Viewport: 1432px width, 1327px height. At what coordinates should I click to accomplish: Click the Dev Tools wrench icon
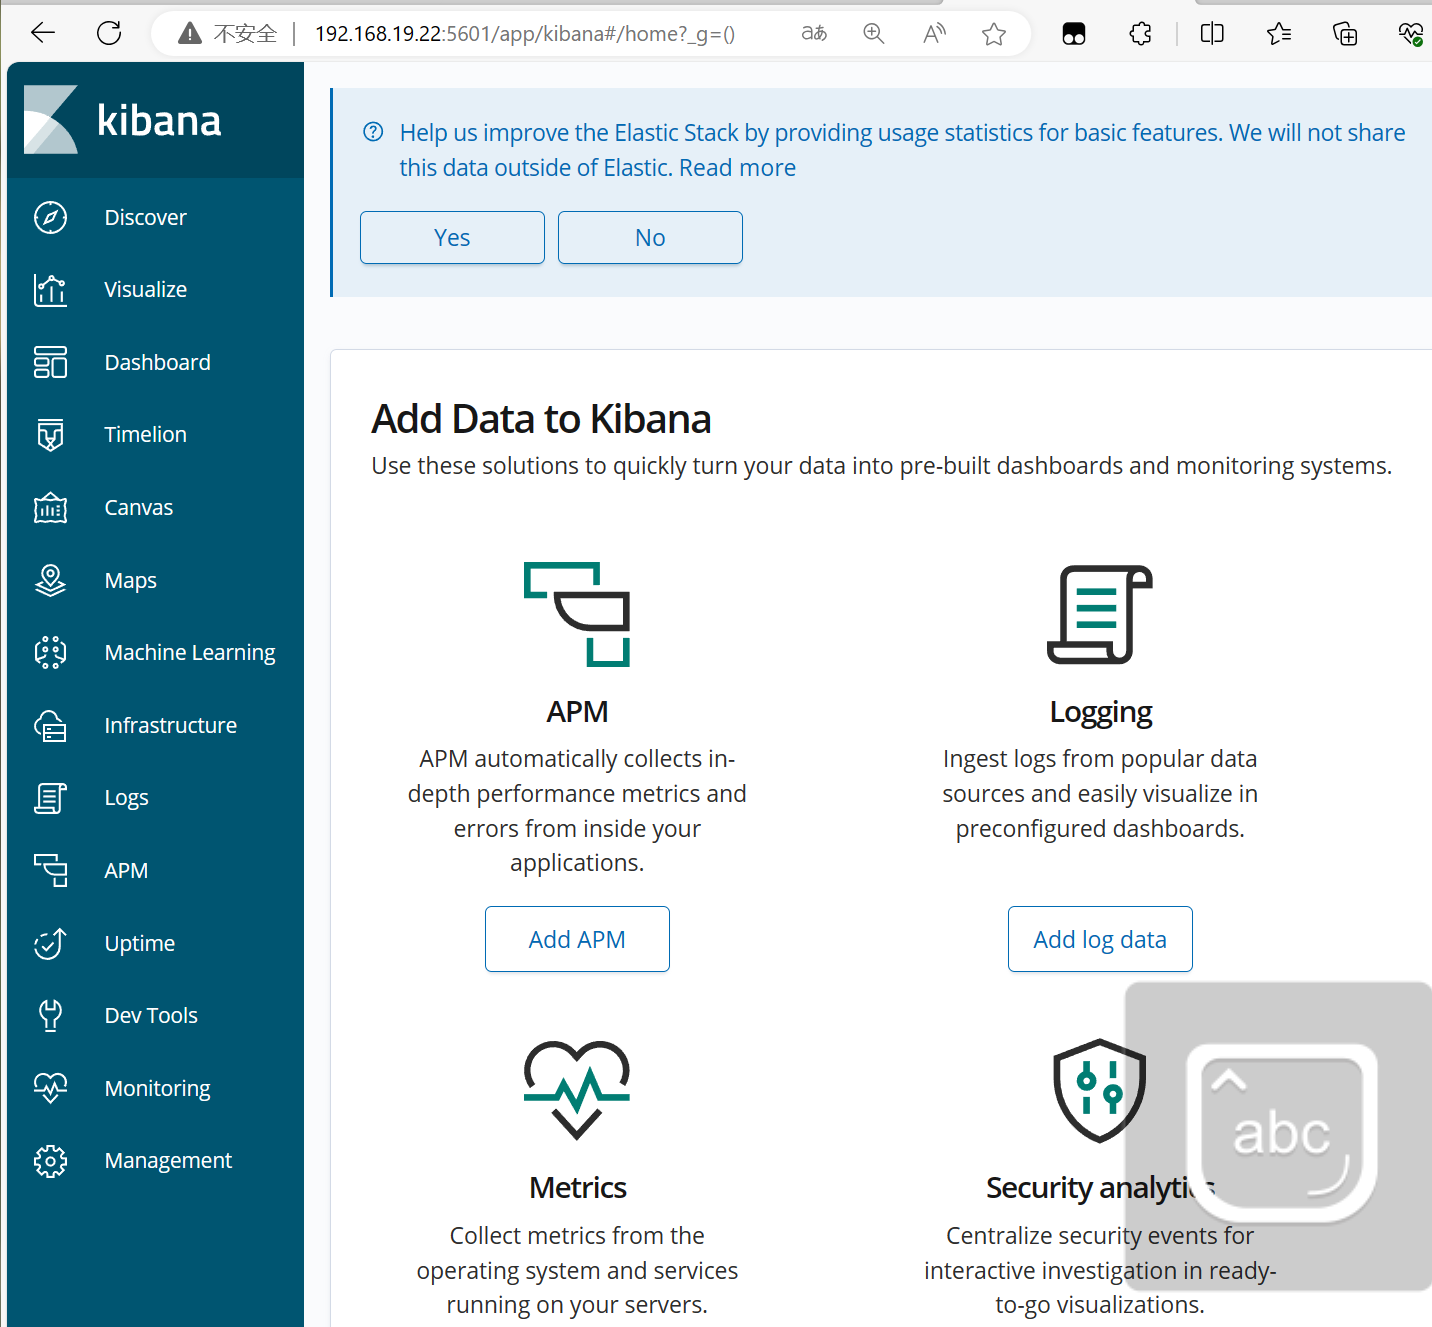coord(50,1016)
